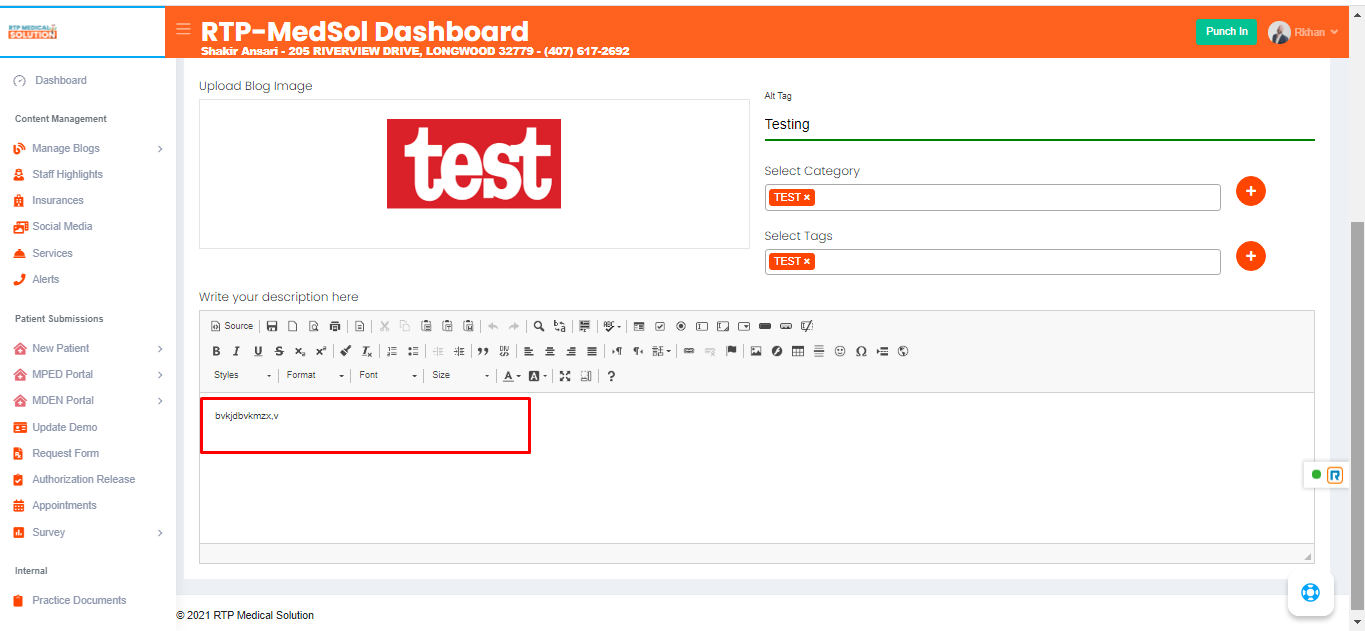
Task: Click the Source button in the editor toolbar
Action: point(232,326)
